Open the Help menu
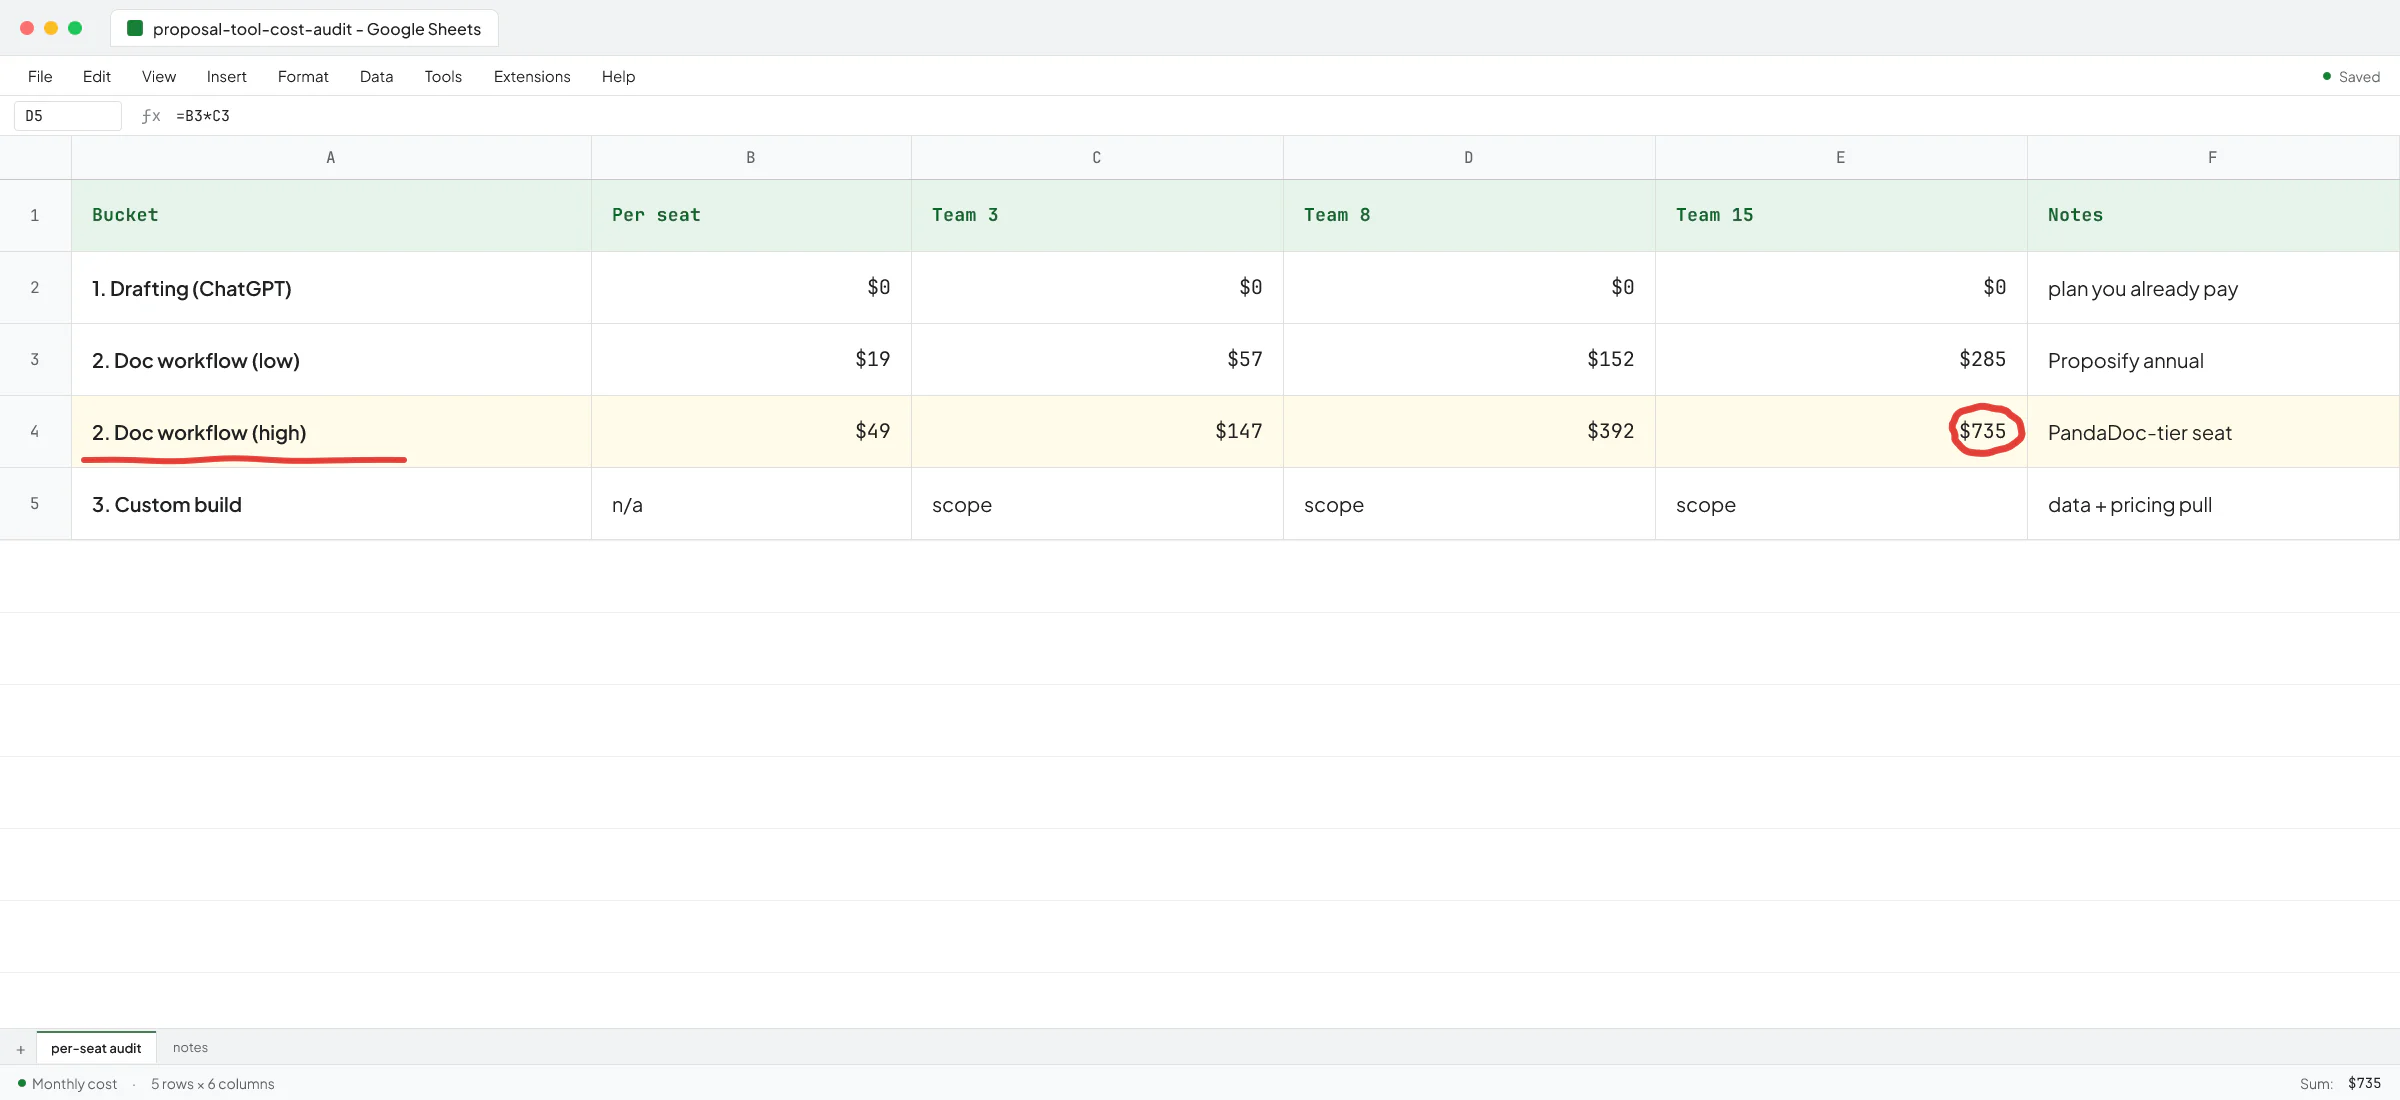The height and width of the screenshot is (1100, 2400). coord(618,76)
